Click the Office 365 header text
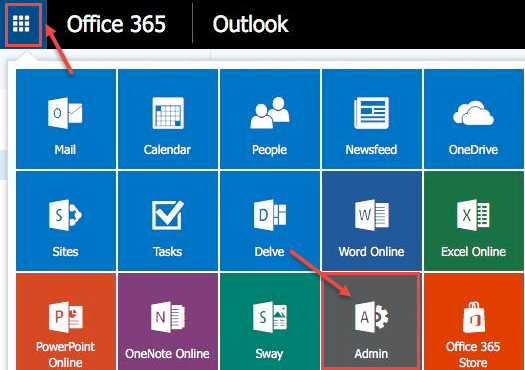The width and height of the screenshot is (525, 370). coord(116,24)
